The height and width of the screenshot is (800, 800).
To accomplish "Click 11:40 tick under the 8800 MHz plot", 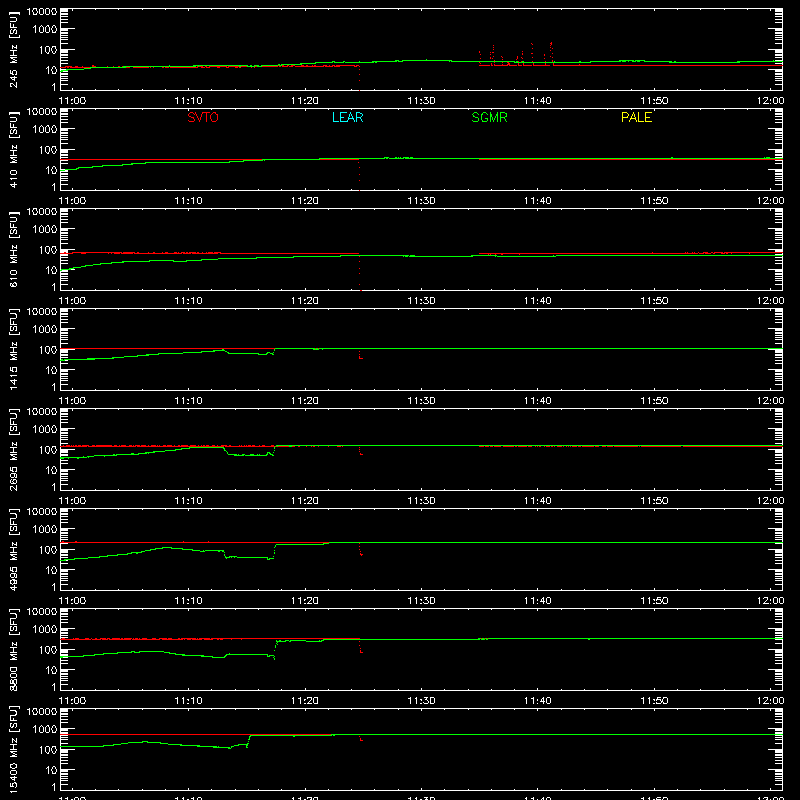I will coord(537,701).
